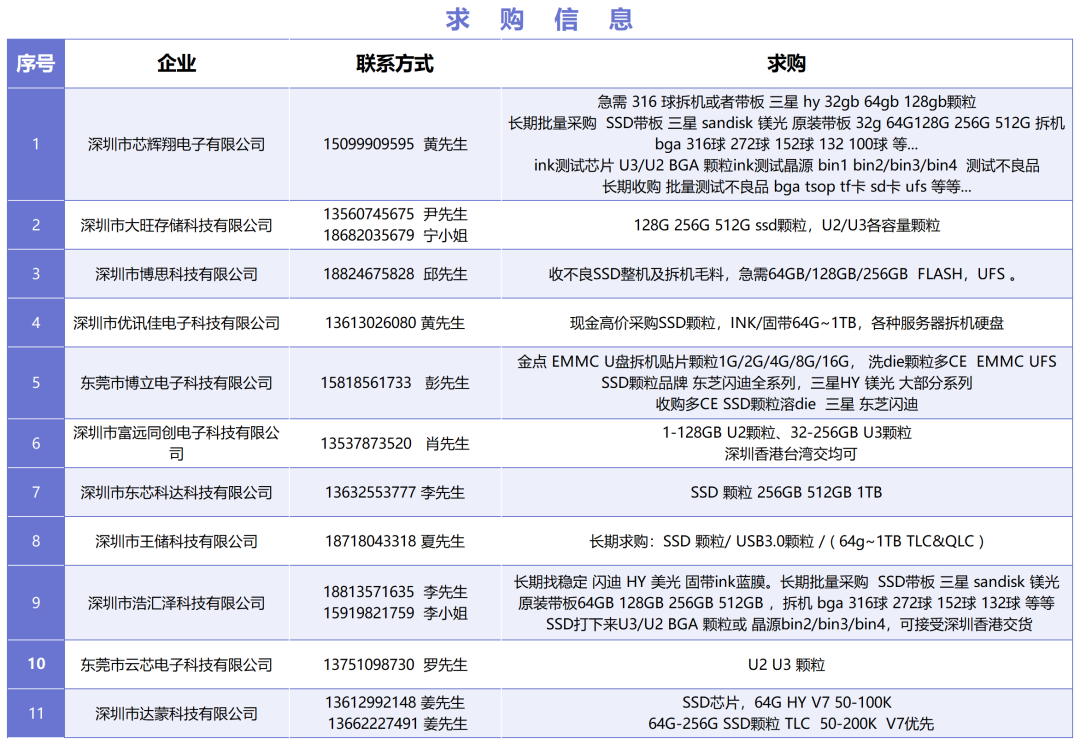Click text U2 U3 颗粒
This screenshot has width=1080, height=745.
(787, 665)
